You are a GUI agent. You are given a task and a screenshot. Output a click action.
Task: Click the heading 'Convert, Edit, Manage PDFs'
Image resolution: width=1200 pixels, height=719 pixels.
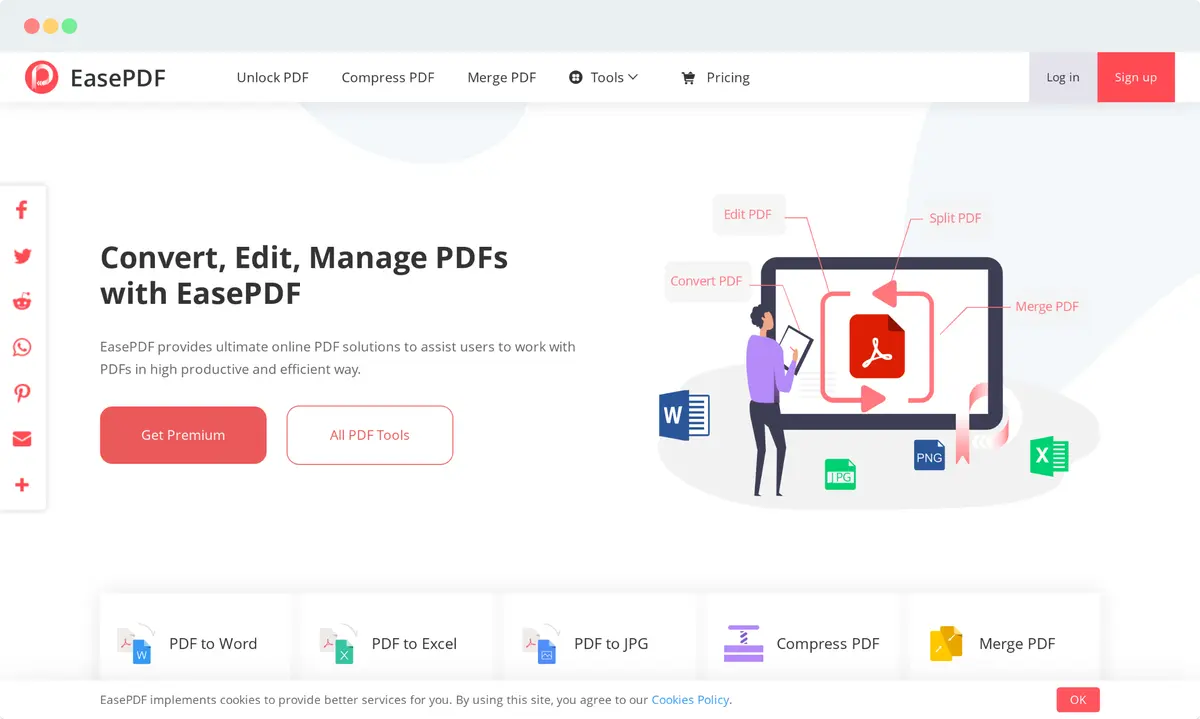[x=304, y=258]
